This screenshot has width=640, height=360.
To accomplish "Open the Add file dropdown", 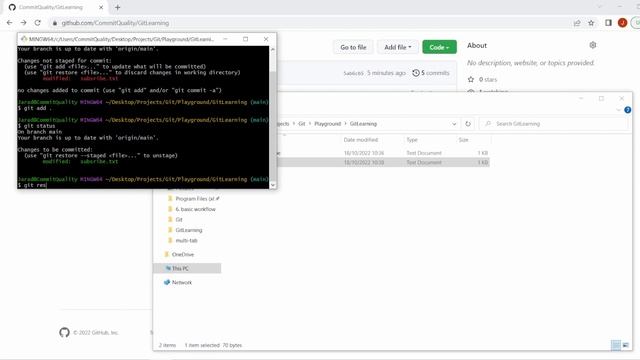I will point(398,47).
